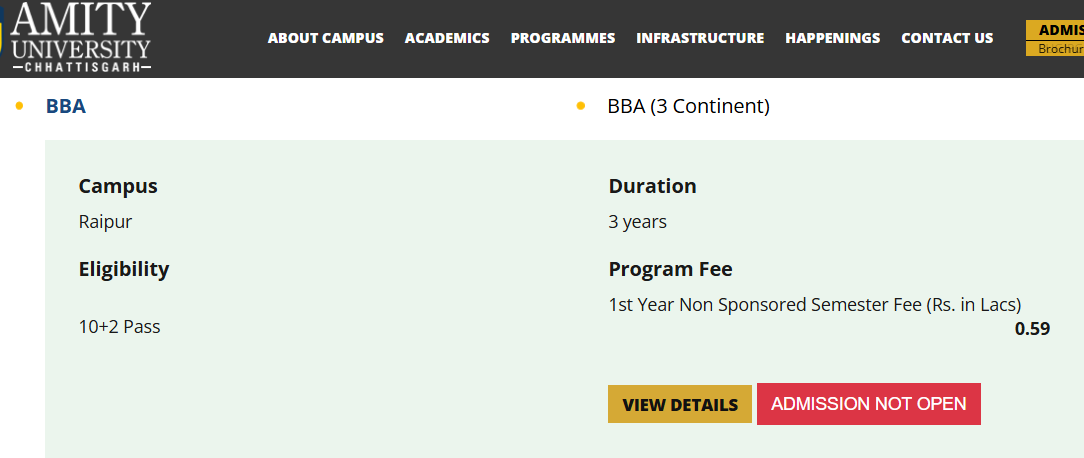Screen dimensions: 1084x458
Task: Click the yellow bullet beside BBA
Action: click(19, 106)
